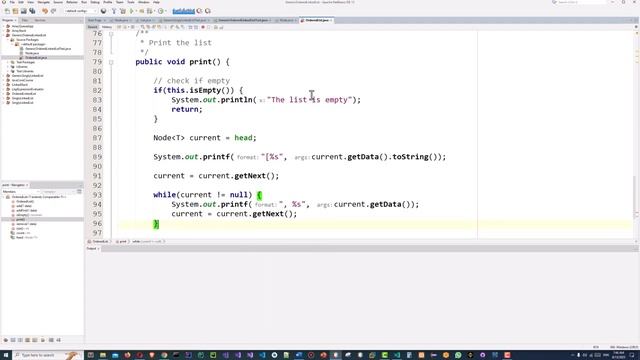Toggle the last filter button at Navigator bottom

(x=58, y=340)
